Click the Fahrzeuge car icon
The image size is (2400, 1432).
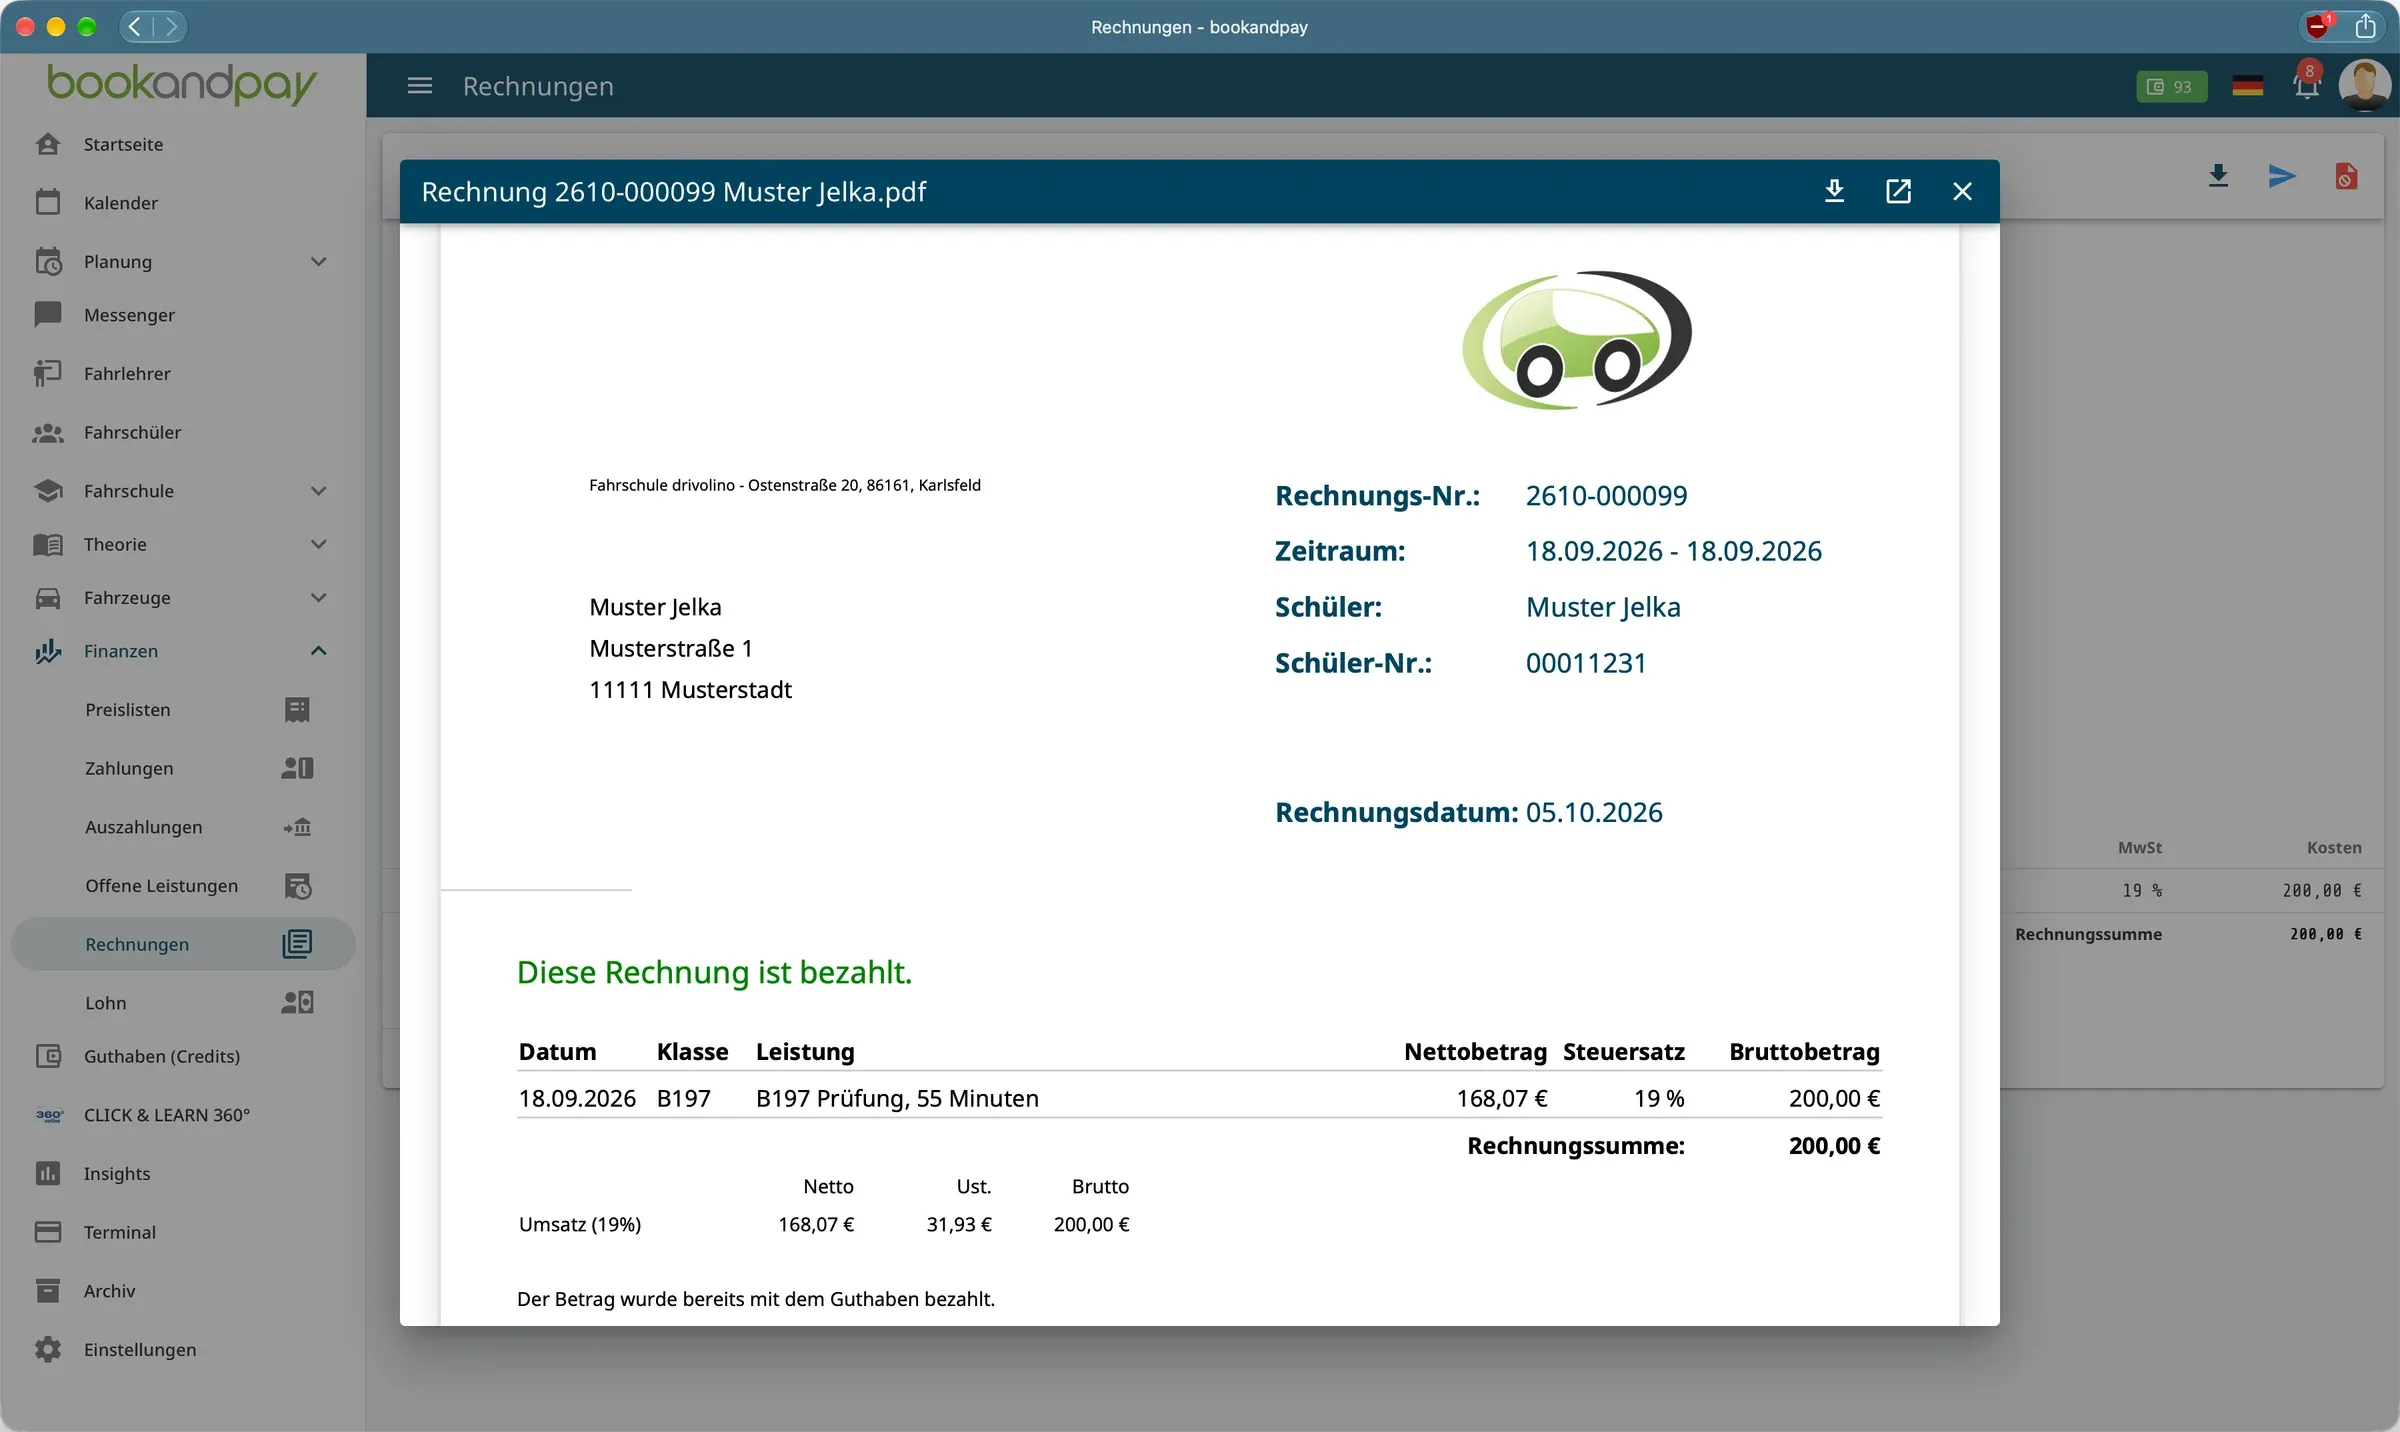click(48, 598)
